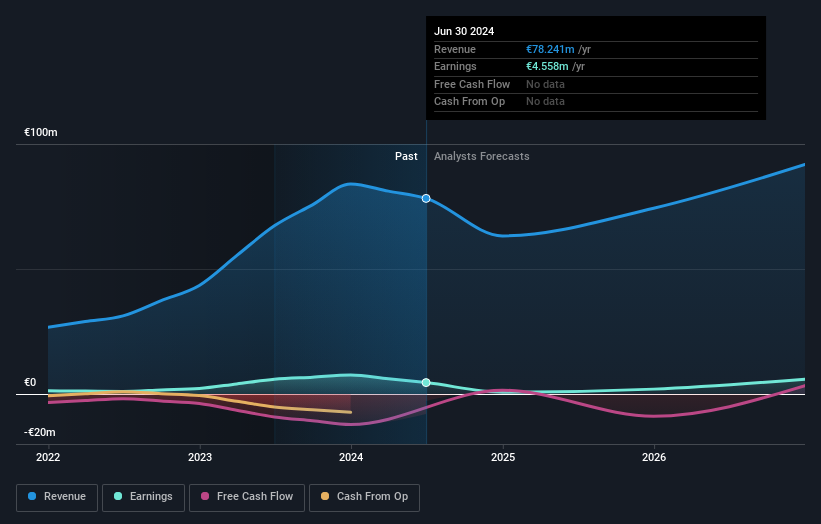Screen dimensions: 821x524
Task: Click the 2024 x-axis label
Action: click(351, 457)
